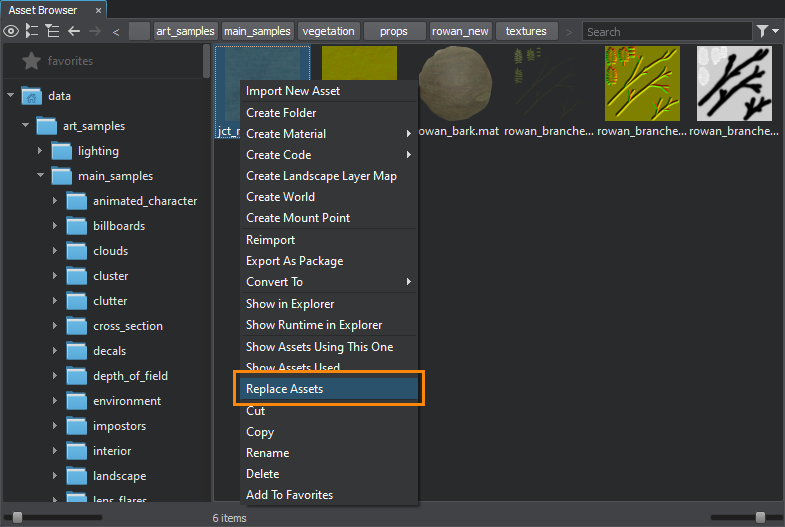Toggle the eye visibility icon in toolbar
This screenshot has width=785, height=527.
click(11, 31)
